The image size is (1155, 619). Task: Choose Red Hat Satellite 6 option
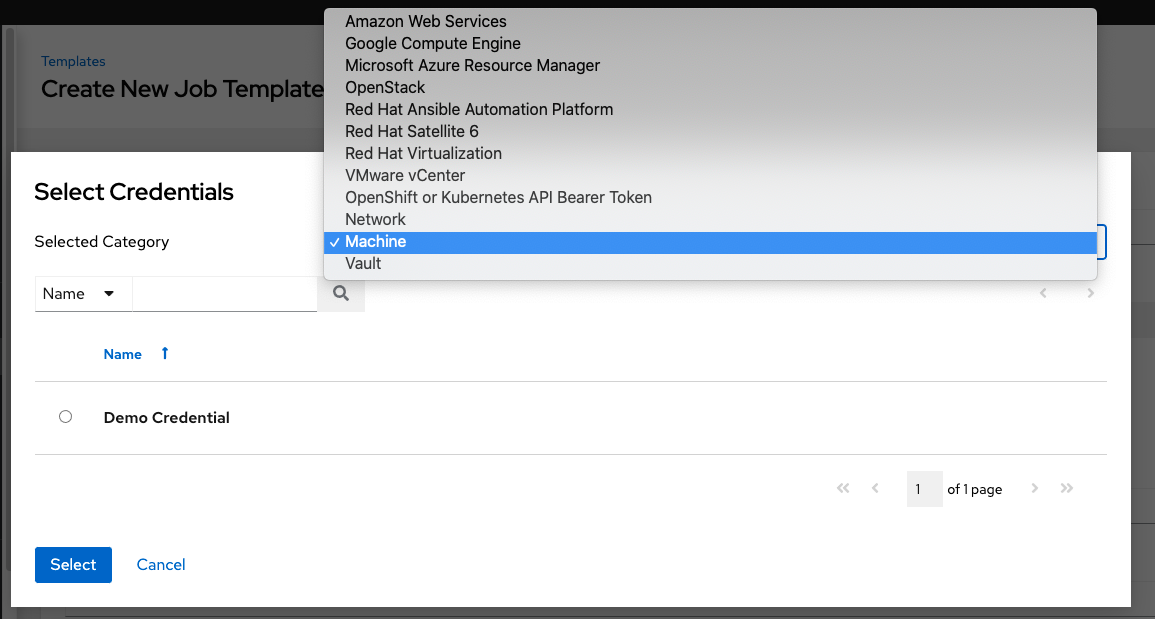[710, 132]
